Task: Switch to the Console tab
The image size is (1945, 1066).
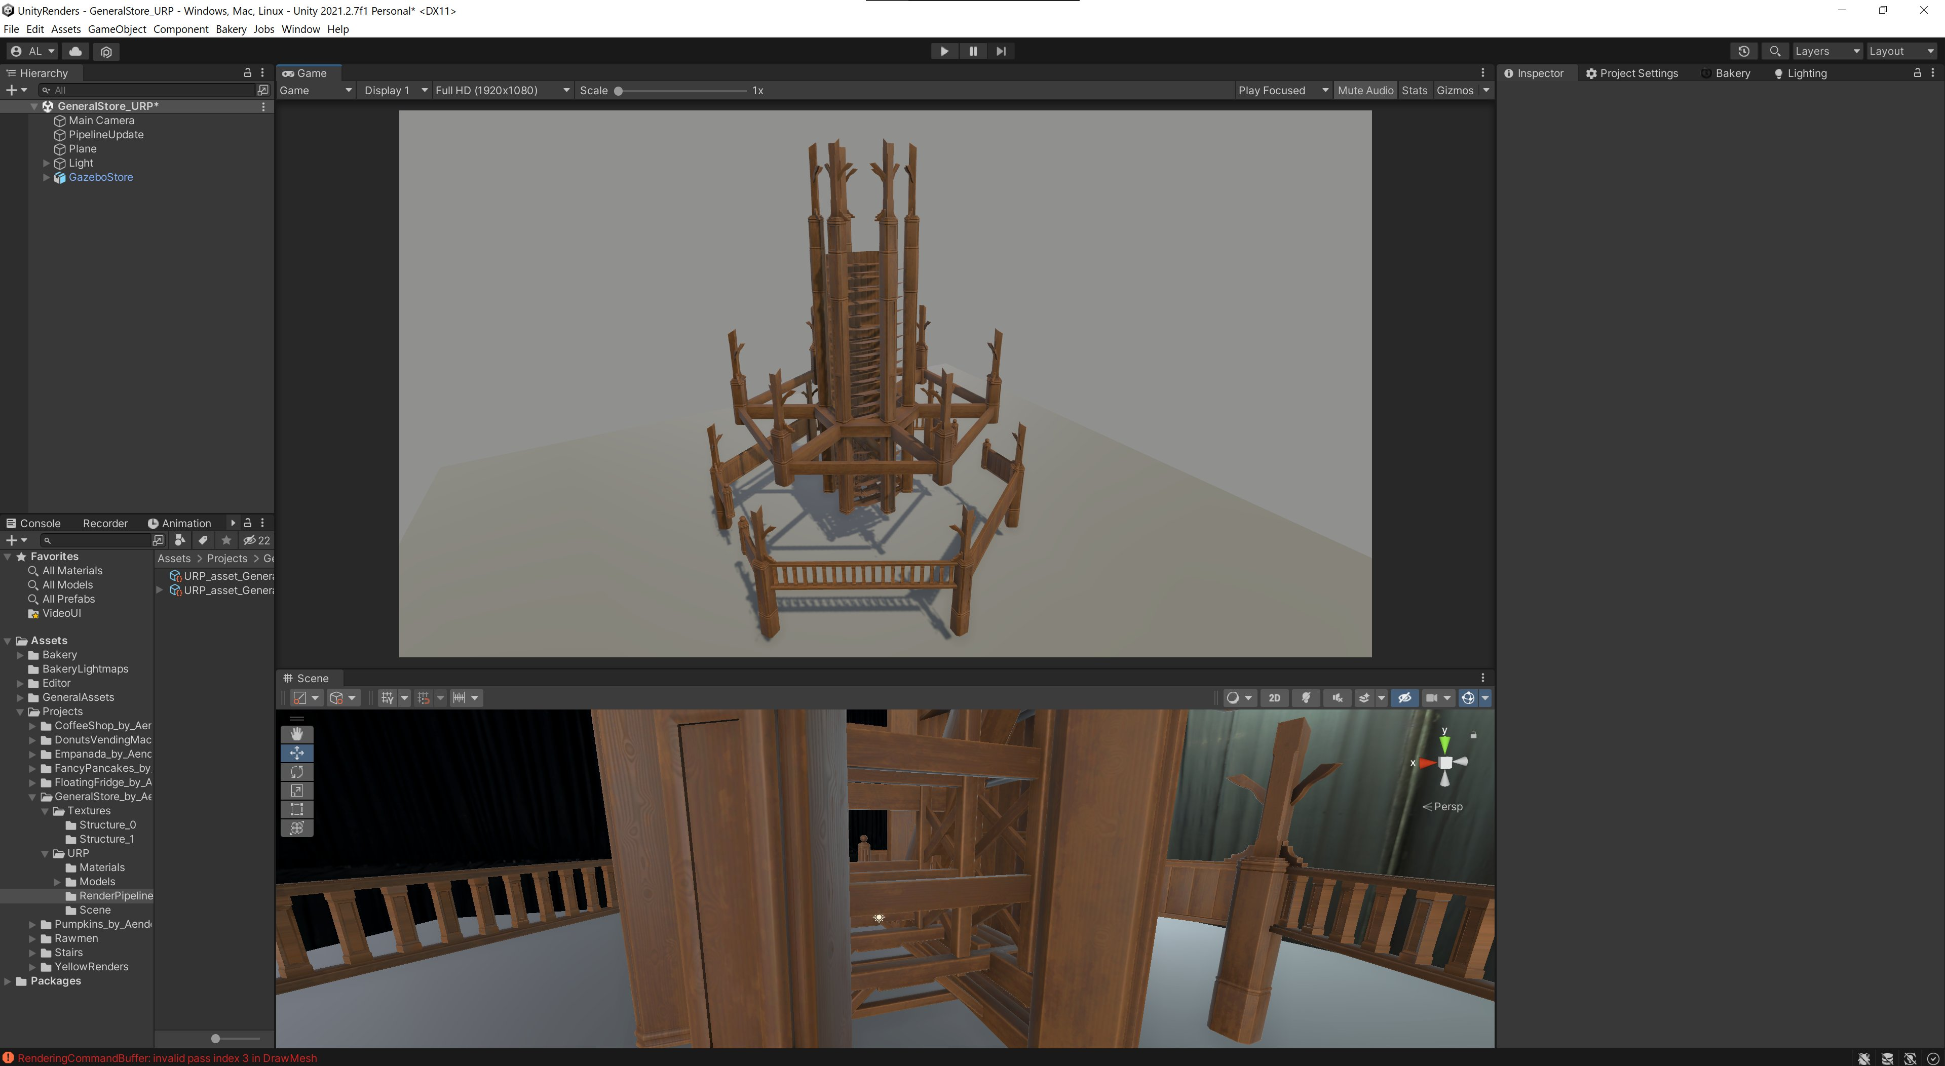Action: tap(33, 523)
